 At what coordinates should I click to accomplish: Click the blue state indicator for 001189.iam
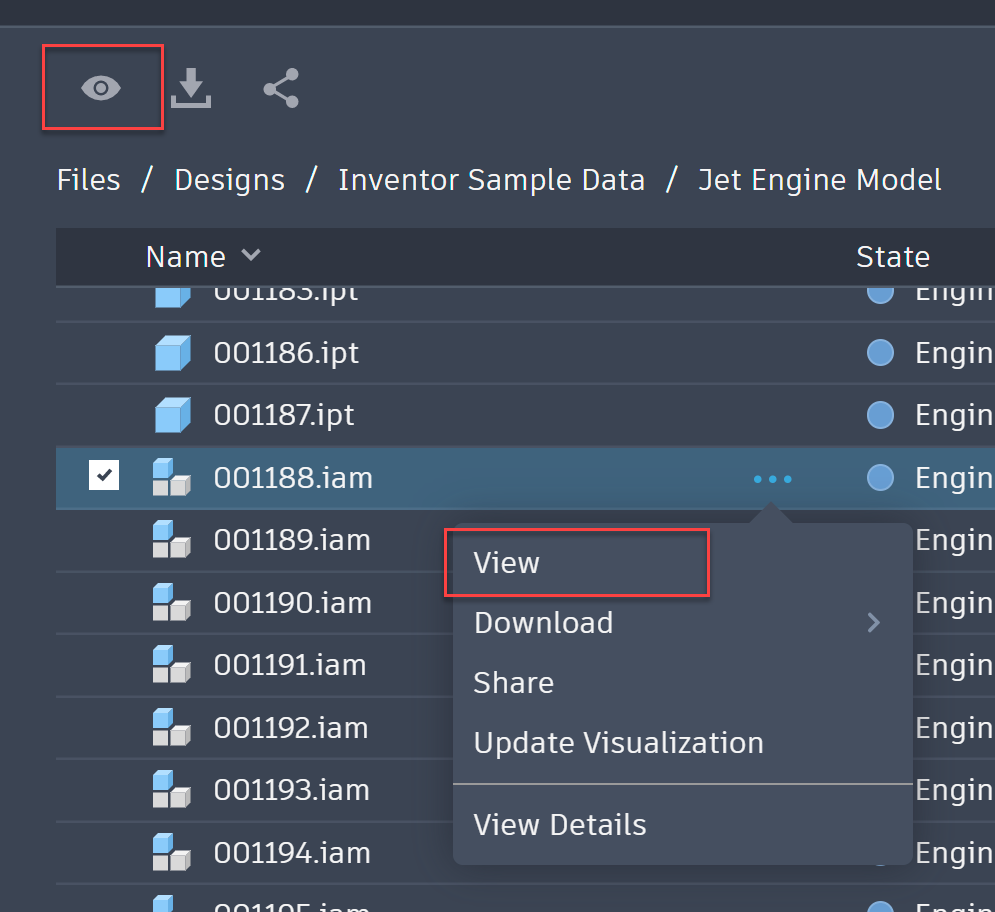click(880, 540)
